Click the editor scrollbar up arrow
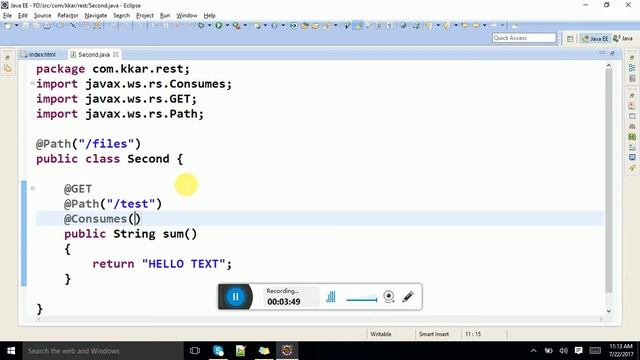The width and height of the screenshot is (640, 360). coord(609,65)
